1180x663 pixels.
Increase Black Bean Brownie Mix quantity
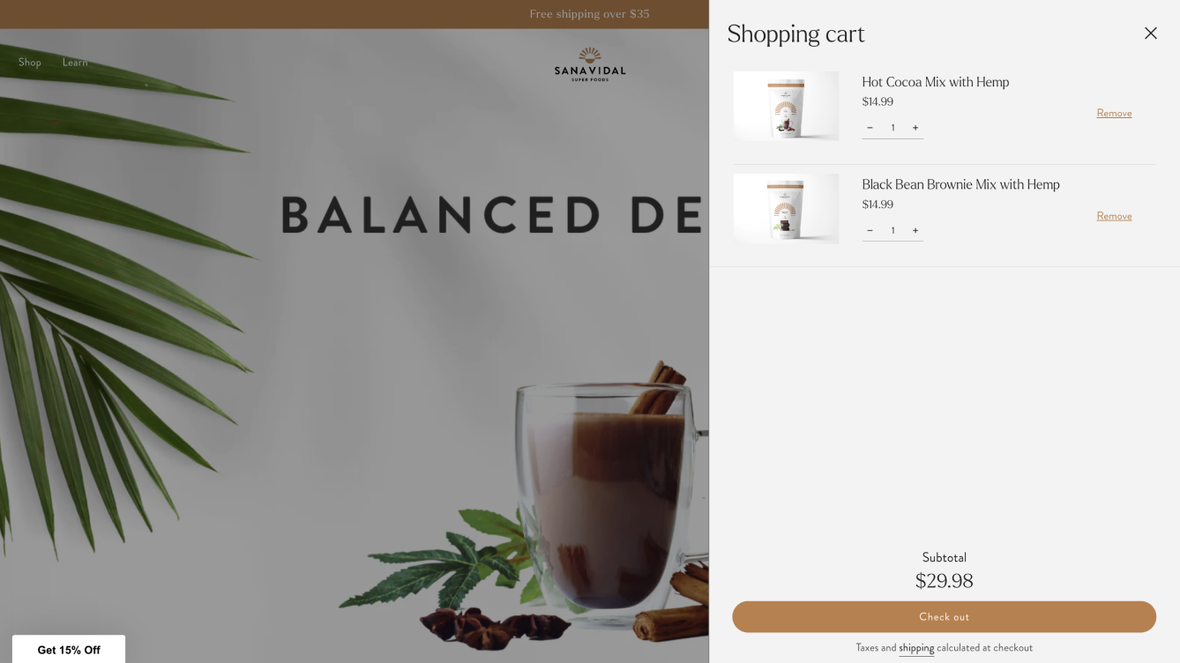point(915,230)
